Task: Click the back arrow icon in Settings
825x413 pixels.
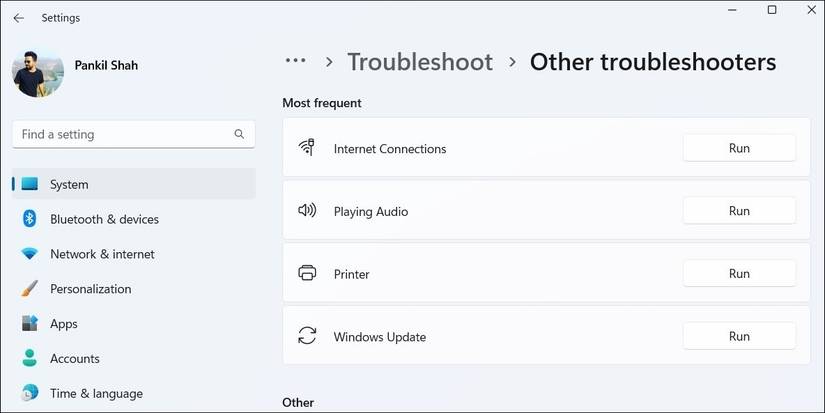Action: (18, 18)
